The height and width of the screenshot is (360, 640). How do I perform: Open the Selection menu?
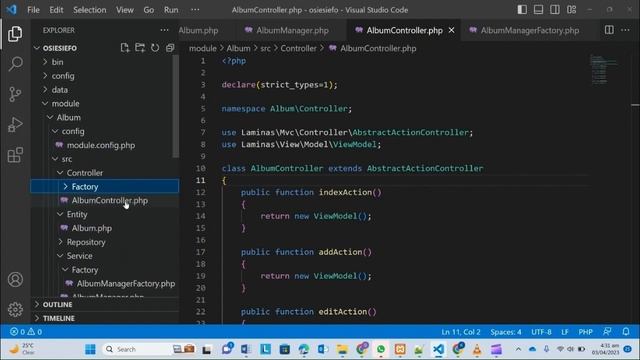(x=89, y=10)
